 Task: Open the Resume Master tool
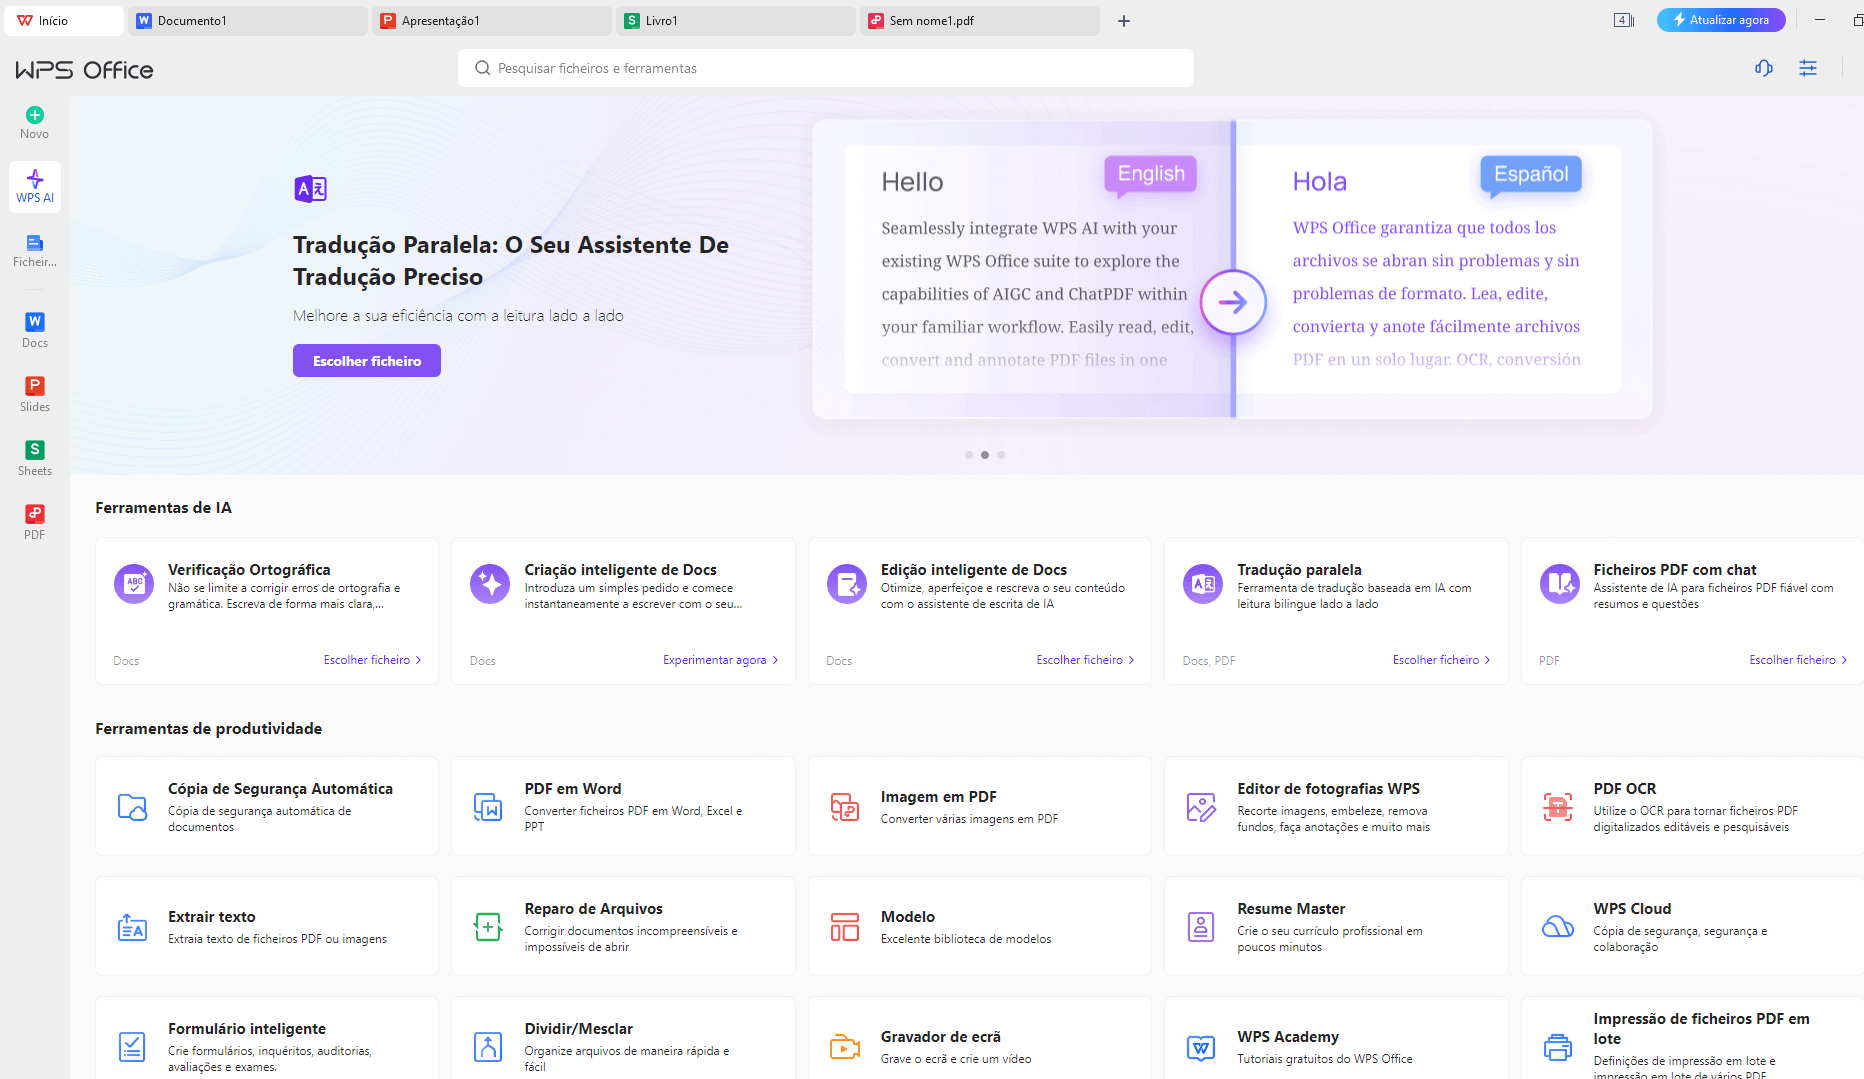(x=1336, y=926)
